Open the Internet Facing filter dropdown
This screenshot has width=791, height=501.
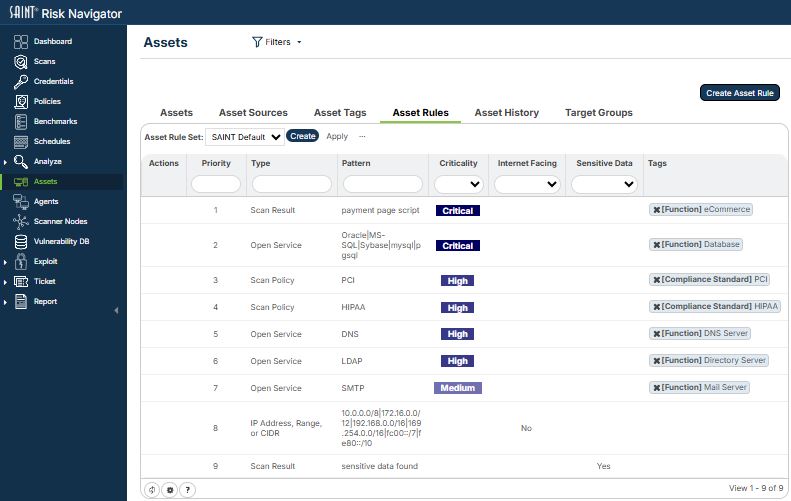[x=527, y=184]
